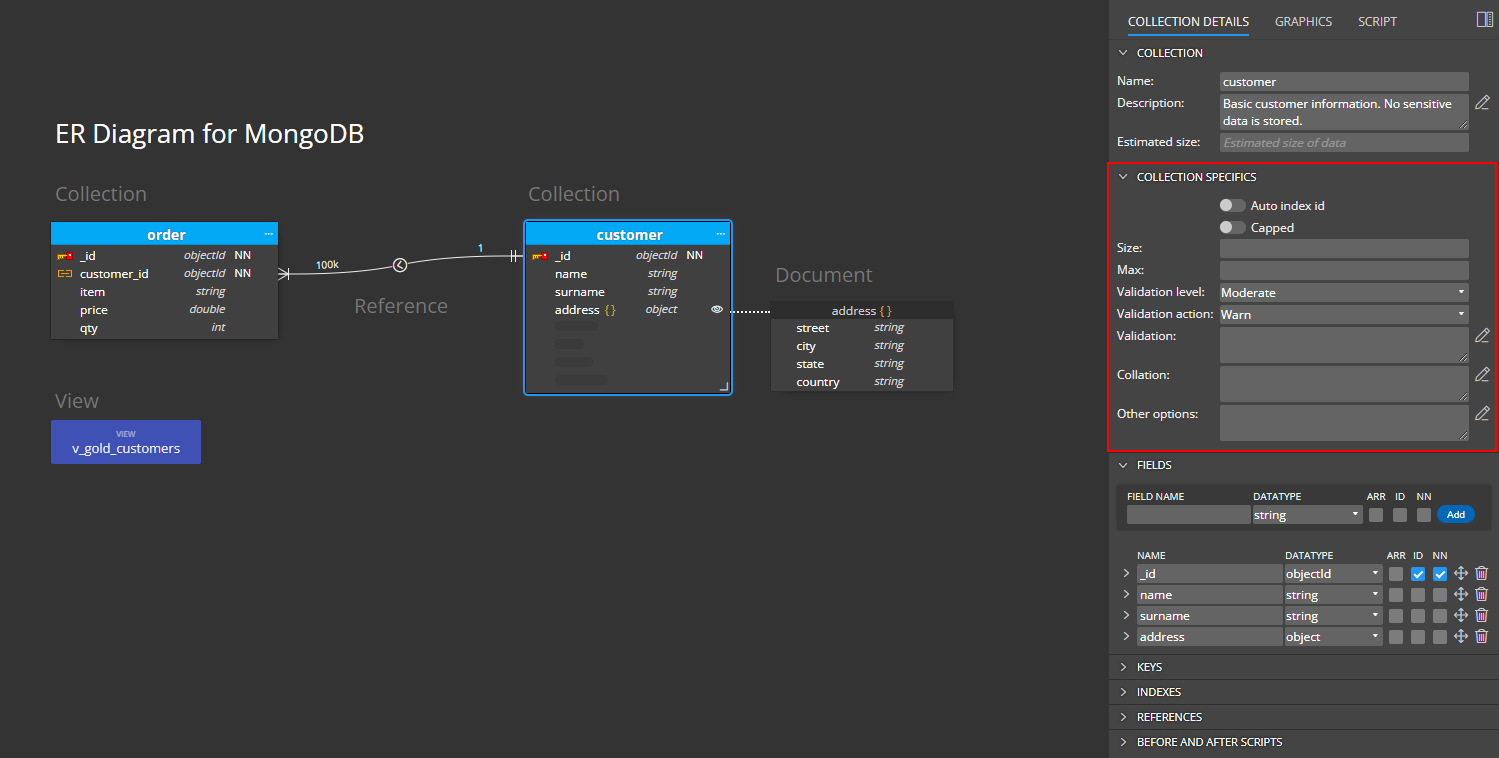This screenshot has height=758, width=1499.
Task: Uncheck the NN checkbox for _id field
Action: pos(1439,574)
